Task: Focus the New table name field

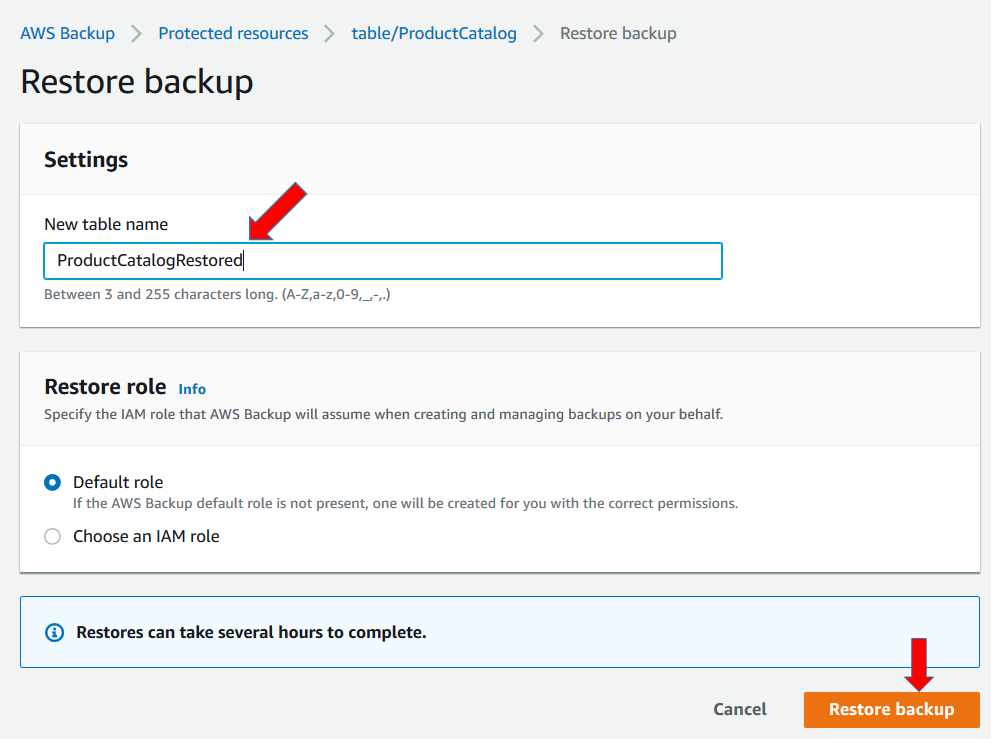Action: 383,261
